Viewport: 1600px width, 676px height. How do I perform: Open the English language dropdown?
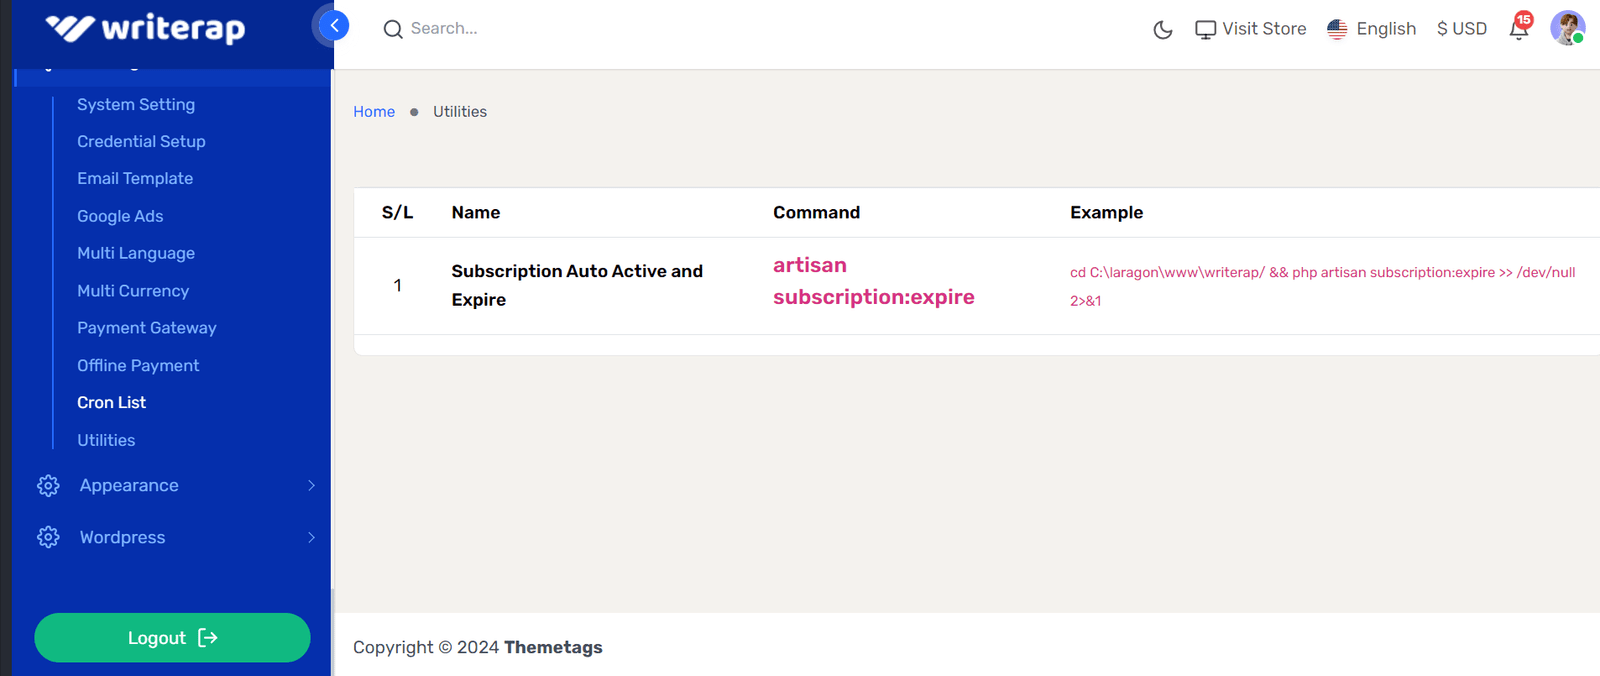click(1386, 29)
